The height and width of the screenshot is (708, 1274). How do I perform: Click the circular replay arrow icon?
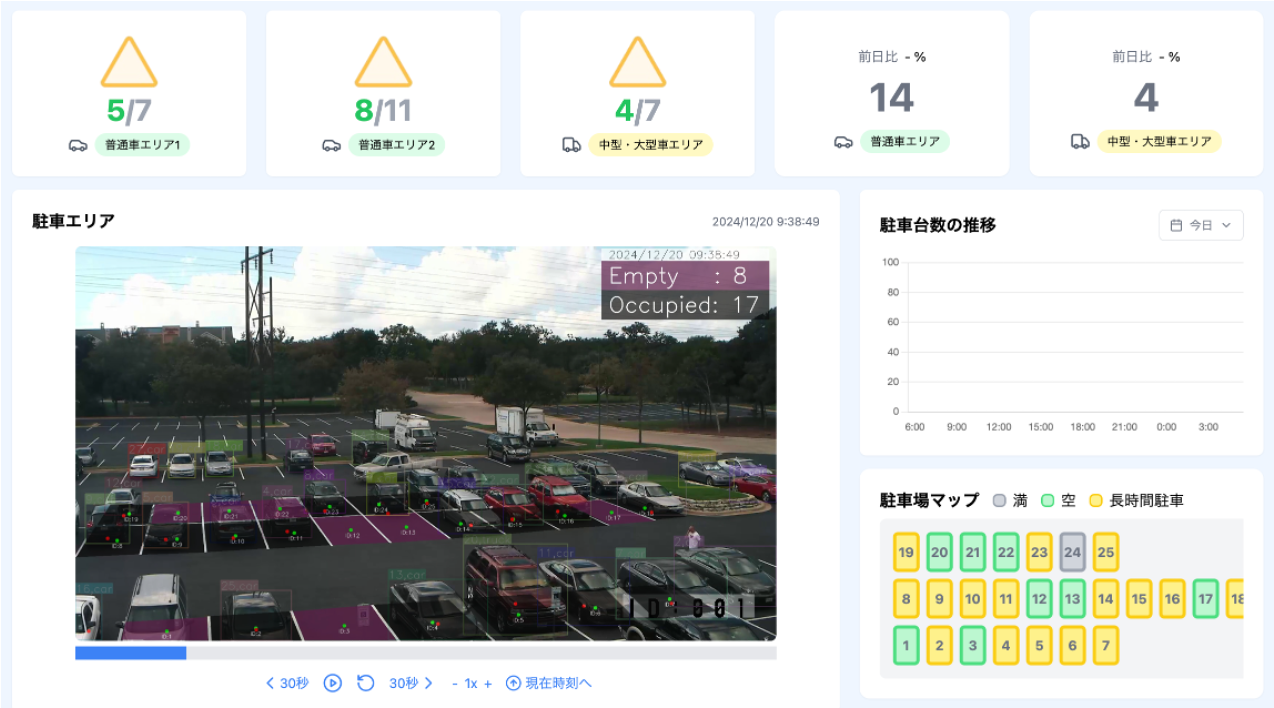pyautogui.click(x=366, y=683)
